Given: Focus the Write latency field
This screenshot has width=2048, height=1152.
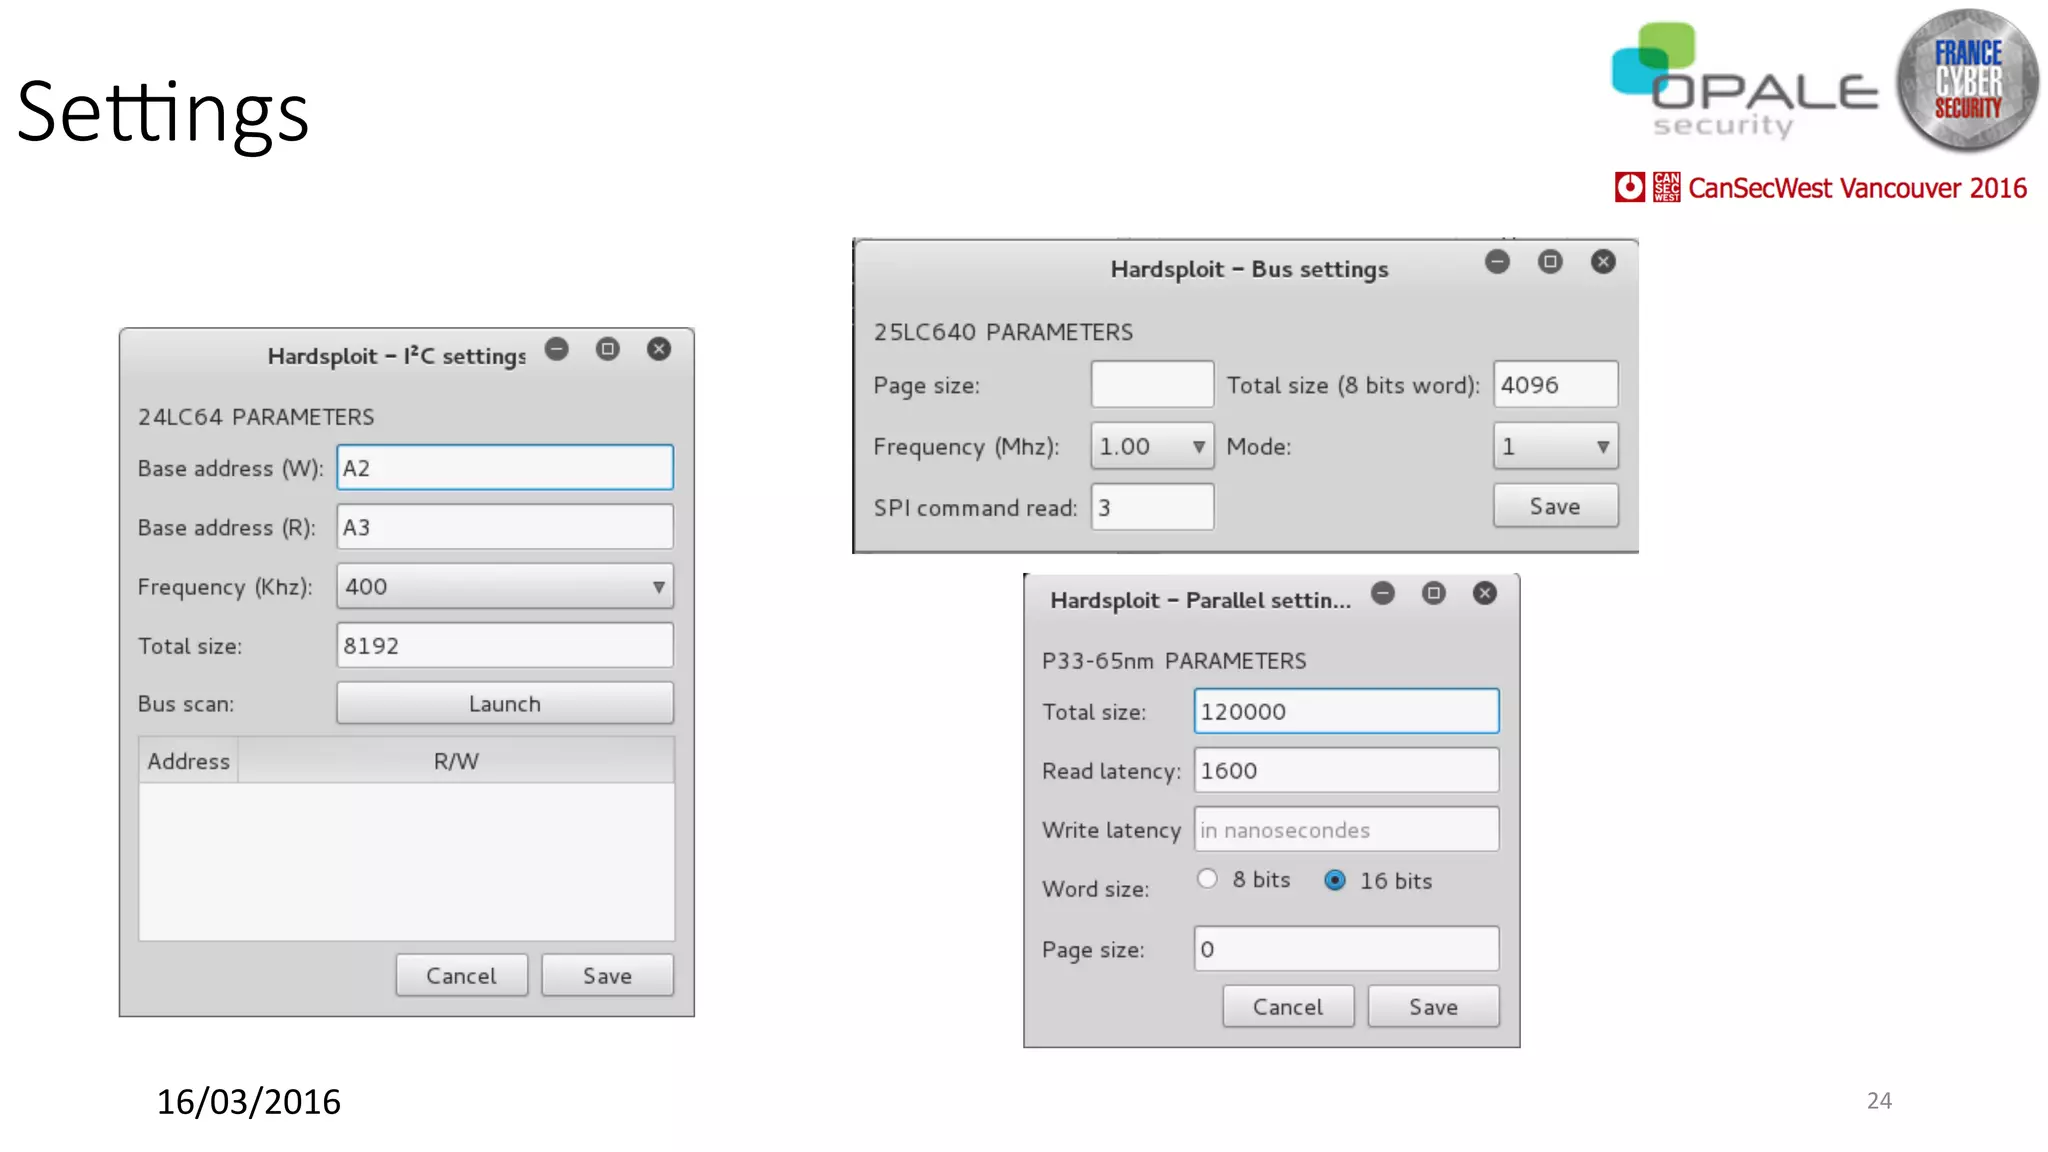Looking at the screenshot, I should tap(1346, 830).
